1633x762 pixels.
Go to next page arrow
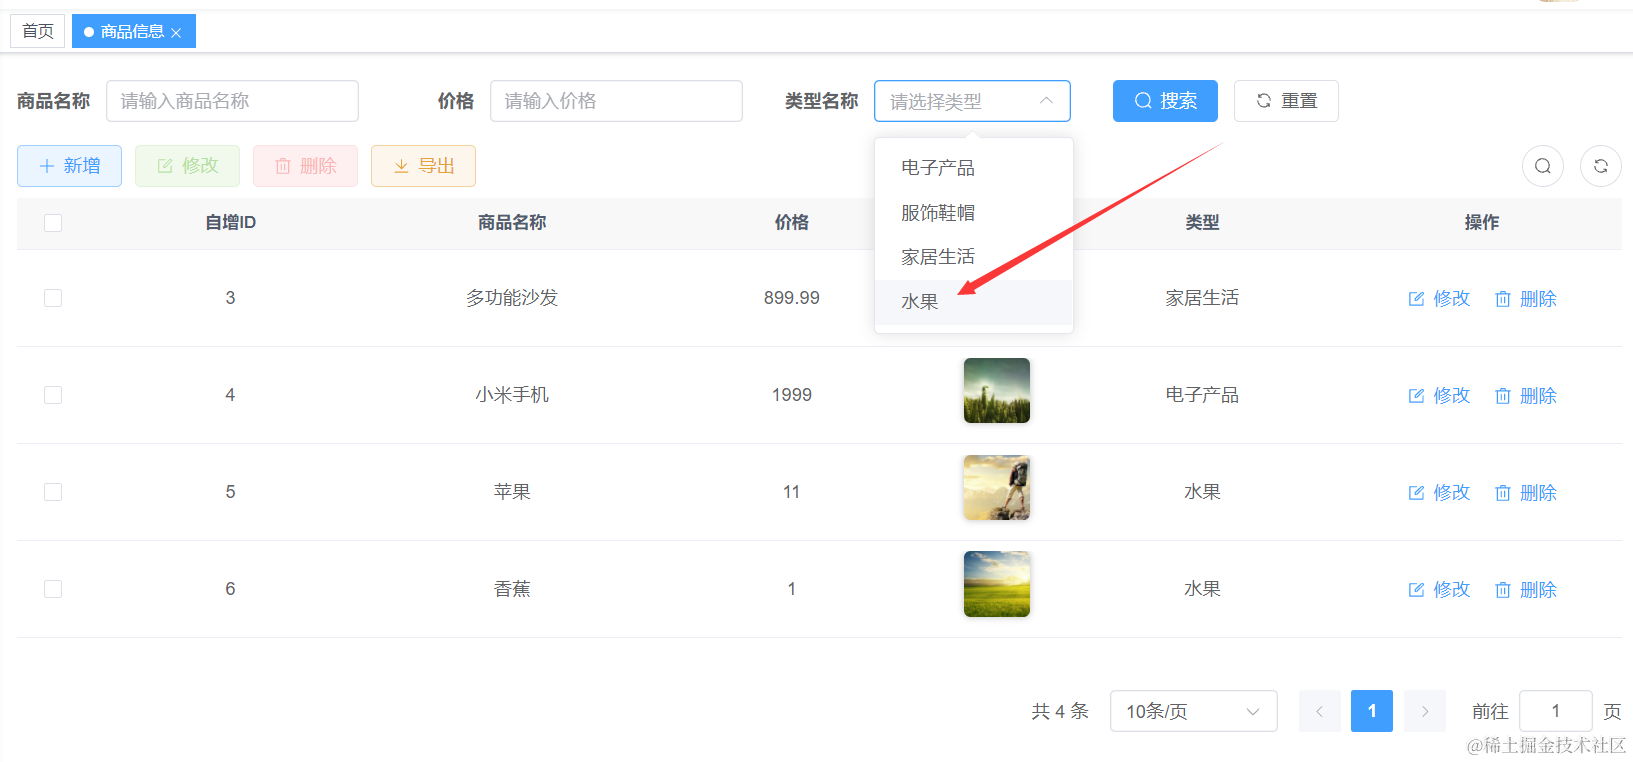(x=1424, y=711)
